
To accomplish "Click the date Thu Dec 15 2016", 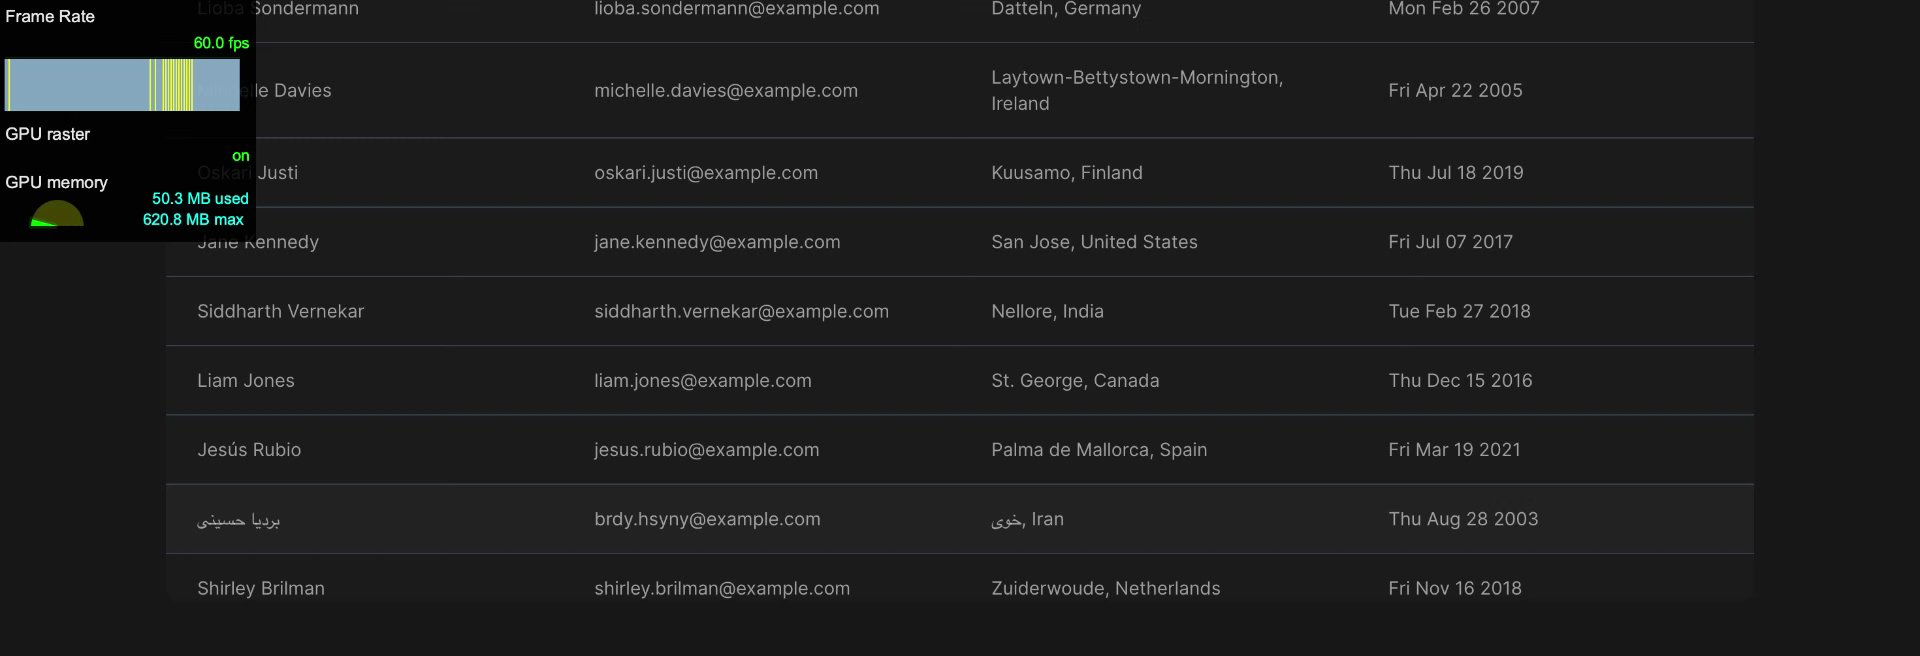I will pyautogui.click(x=1459, y=380).
